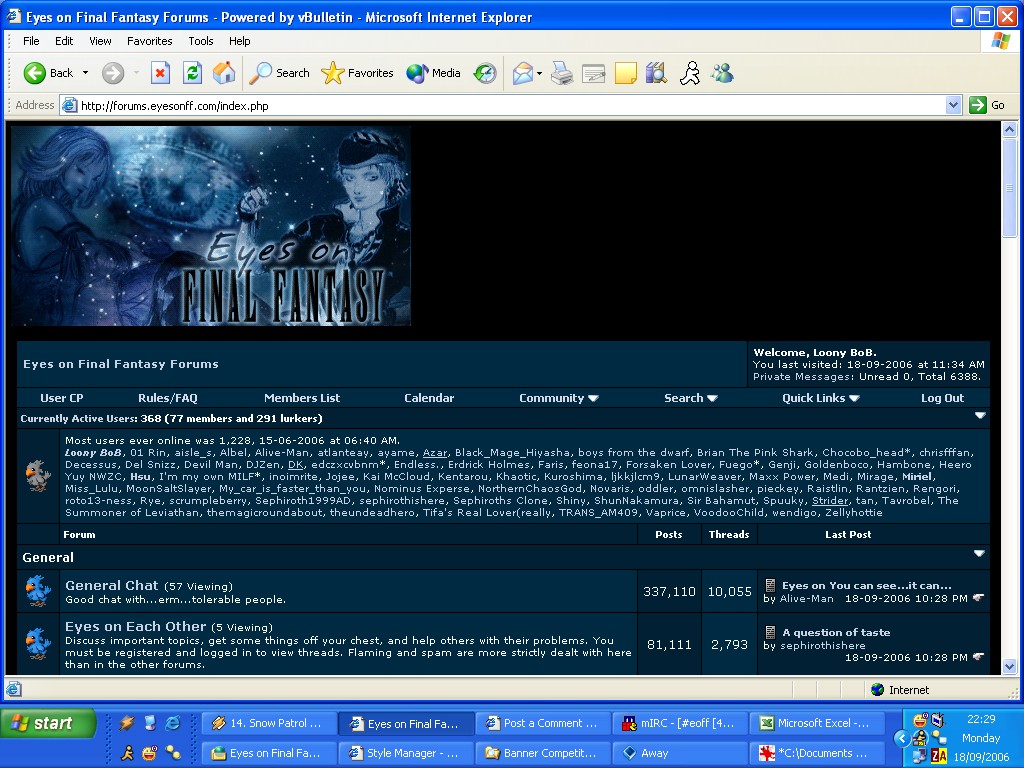
Task: Switch to Banner Competition taskbar folder
Action: [542, 753]
